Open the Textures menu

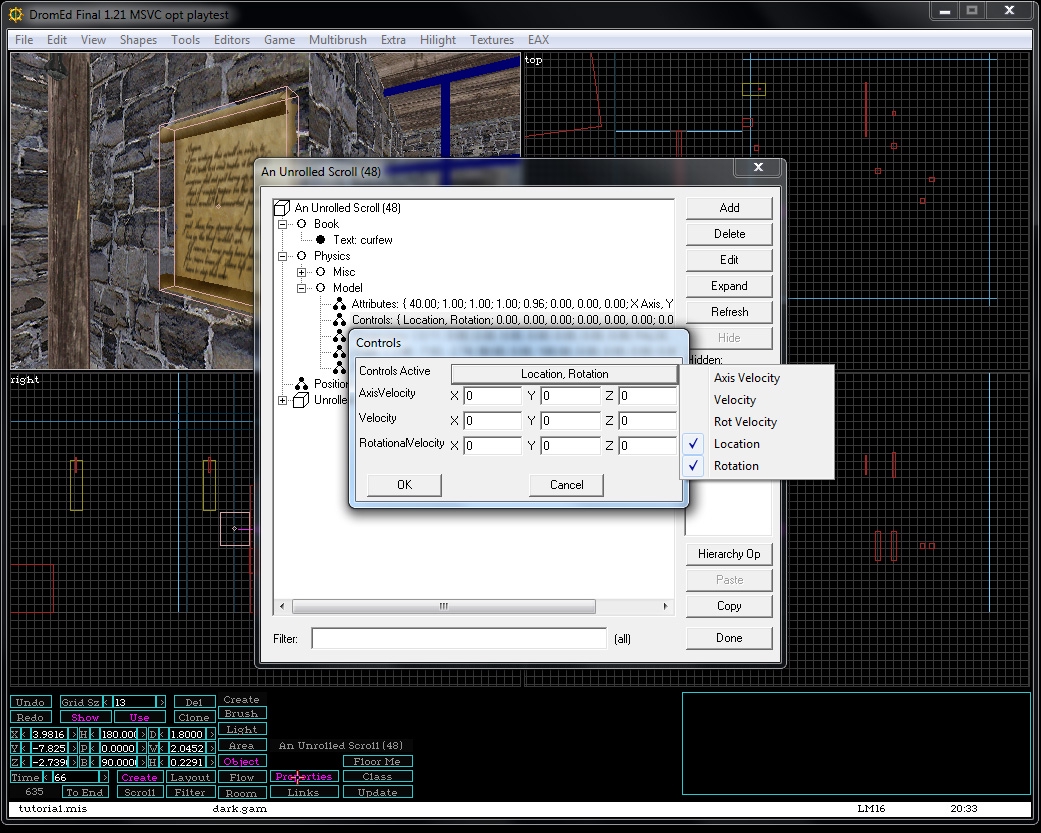[491, 40]
